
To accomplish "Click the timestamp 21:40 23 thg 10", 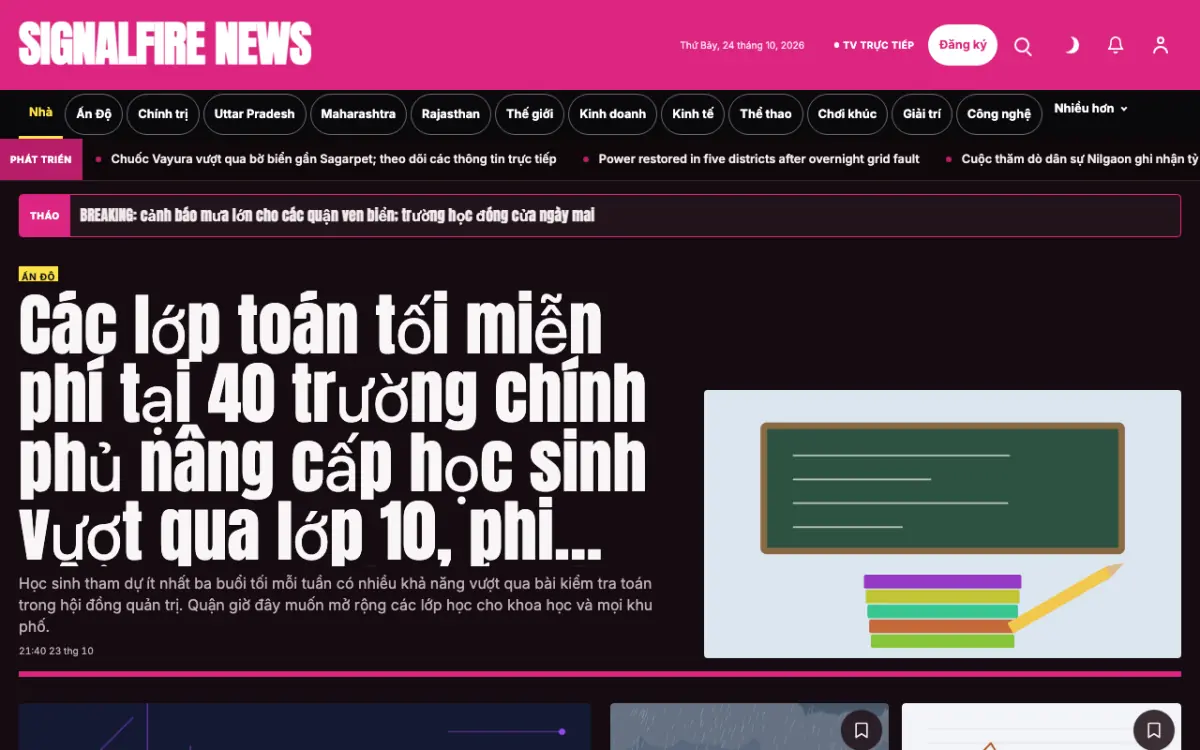I will point(56,651).
